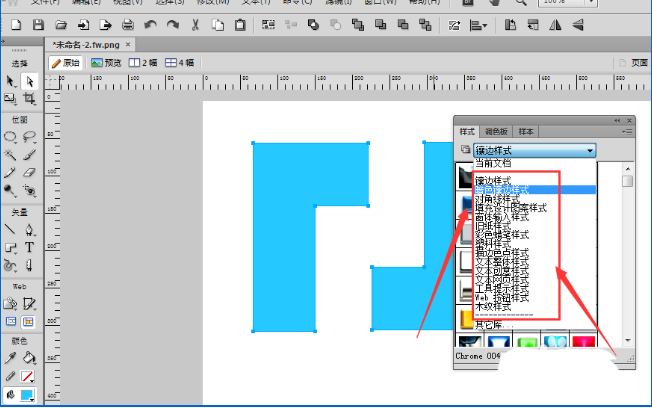
Task: Select the Eraser tool
Action: coord(29,173)
